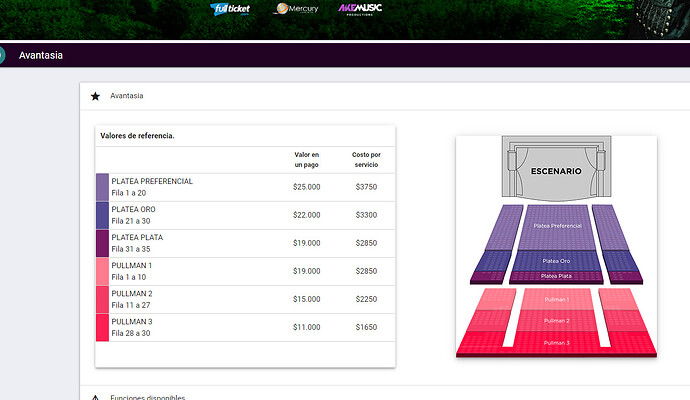690x400 pixels.
Task: Click the fullticket logo in the banner
Action: click(x=230, y=9)
